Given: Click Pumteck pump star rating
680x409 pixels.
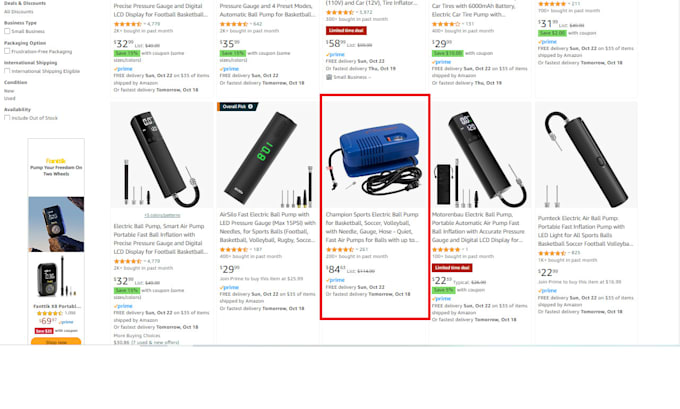Looking at the screenshot, I should click(x=552, y=253).
